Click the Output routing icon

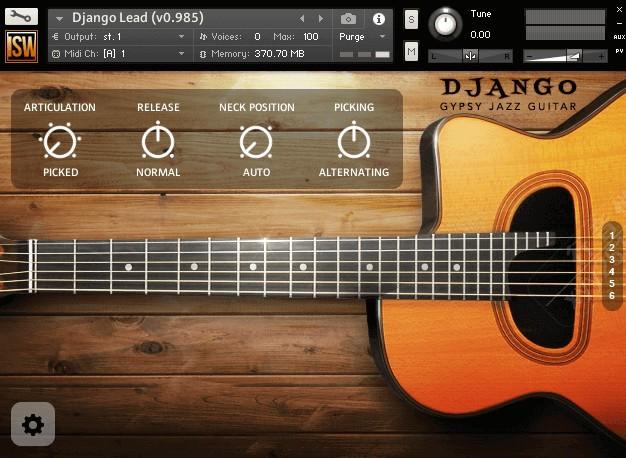[55, 37]
